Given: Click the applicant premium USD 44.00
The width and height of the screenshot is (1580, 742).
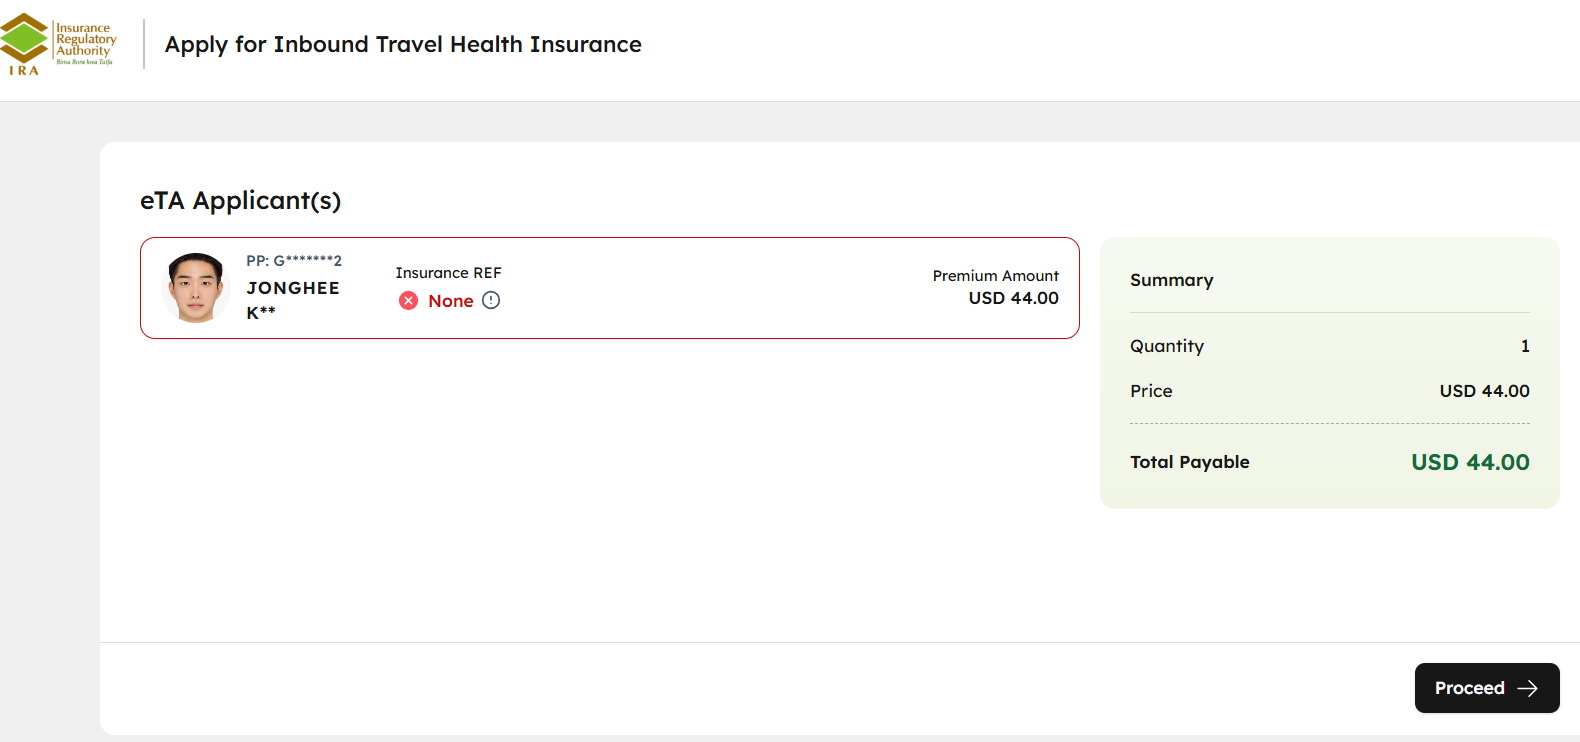Looking at the screenshot, I should click(1014, 298).
